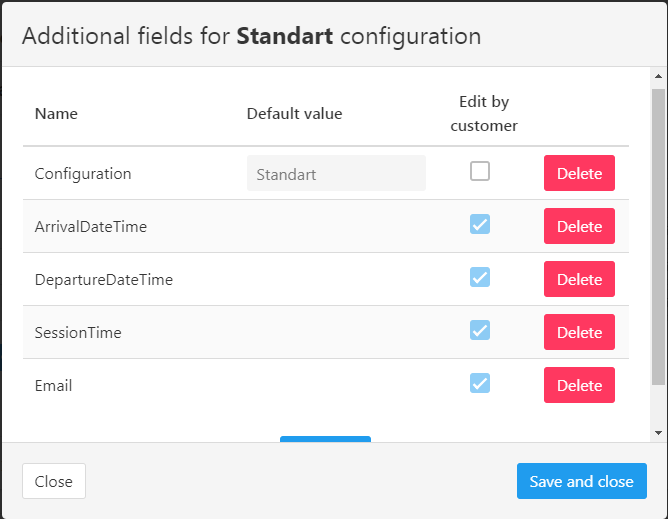
Task: Click the scrollbar up arrow
Action: (x=658, y=76)
